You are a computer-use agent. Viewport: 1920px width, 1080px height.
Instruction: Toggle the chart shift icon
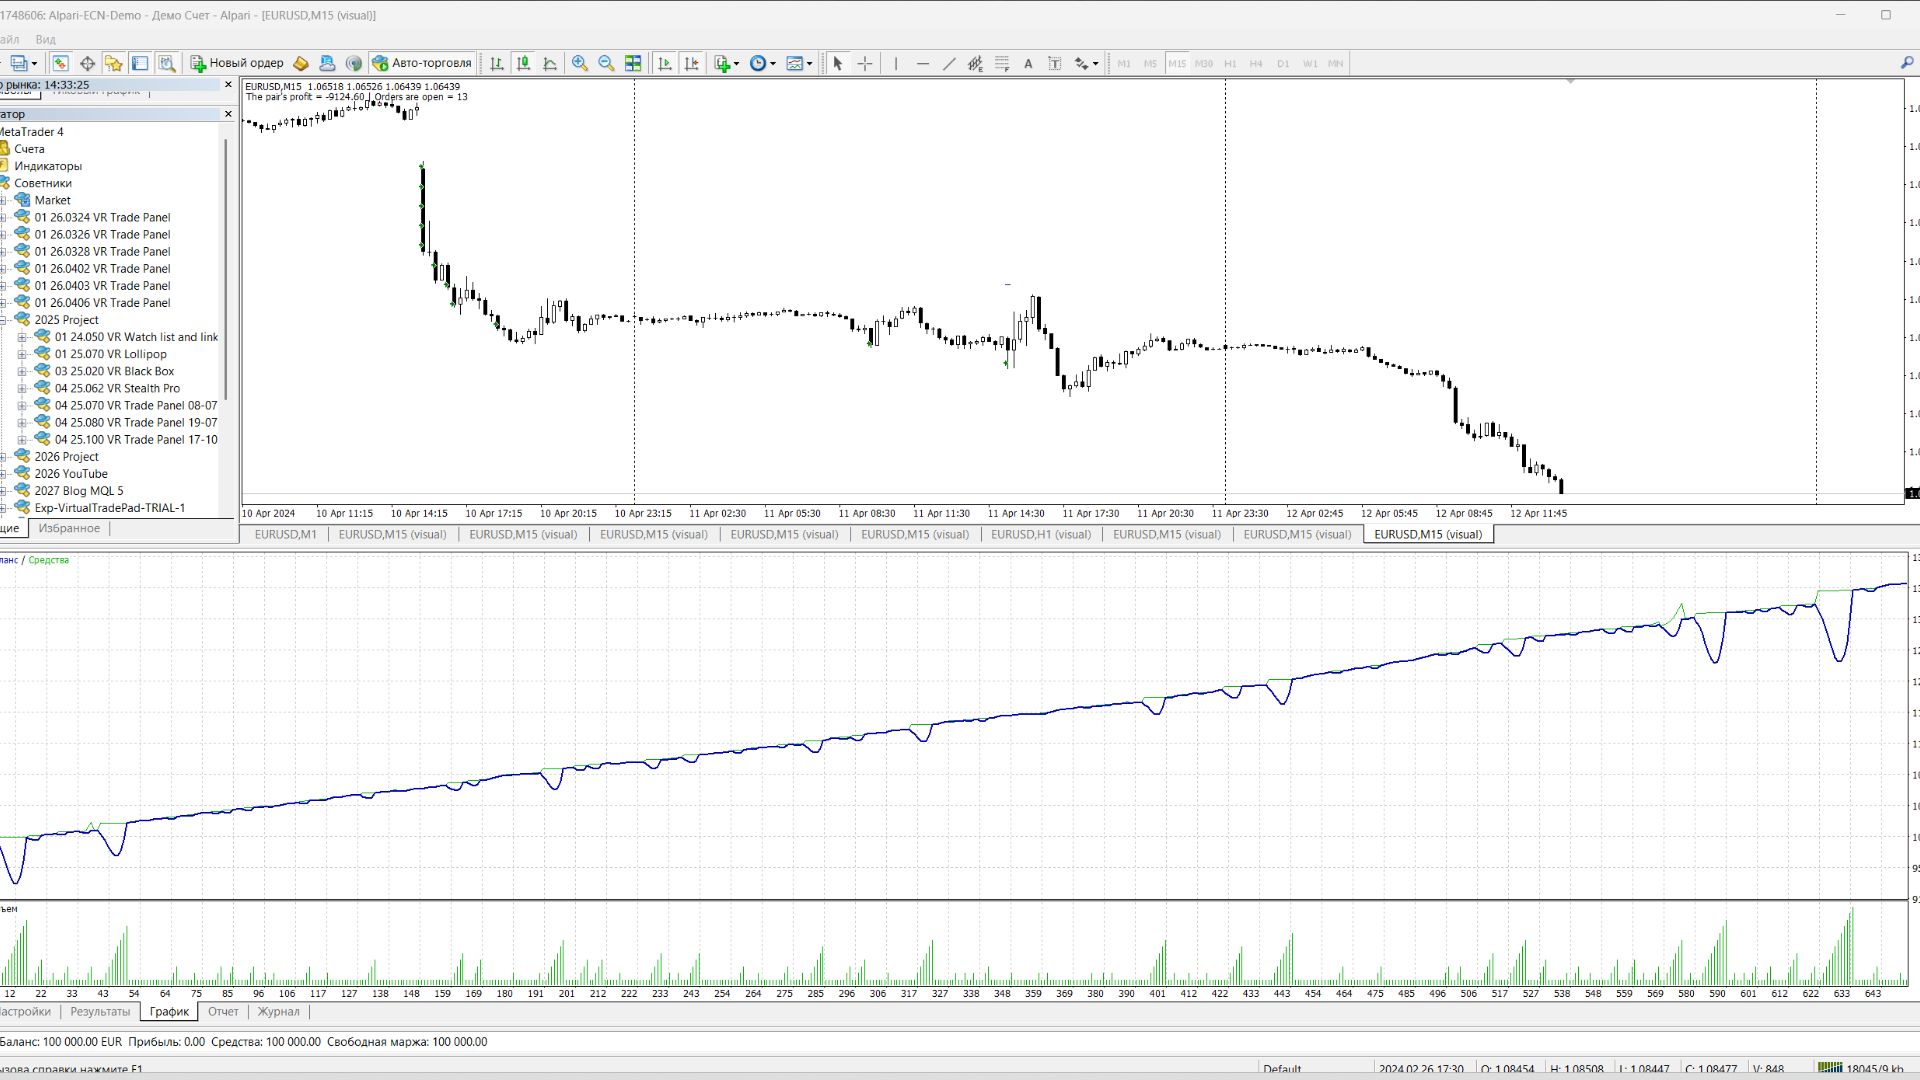coord(692,63)
